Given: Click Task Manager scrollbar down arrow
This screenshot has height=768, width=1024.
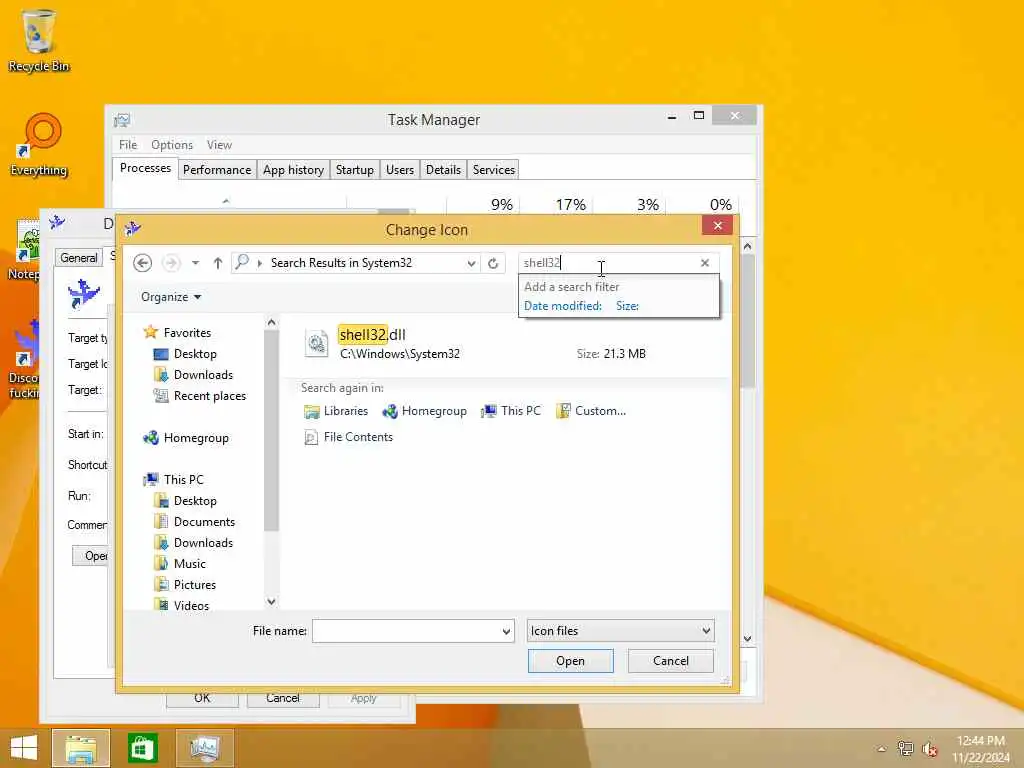Looking at the screenshot, I should (748, 639).
